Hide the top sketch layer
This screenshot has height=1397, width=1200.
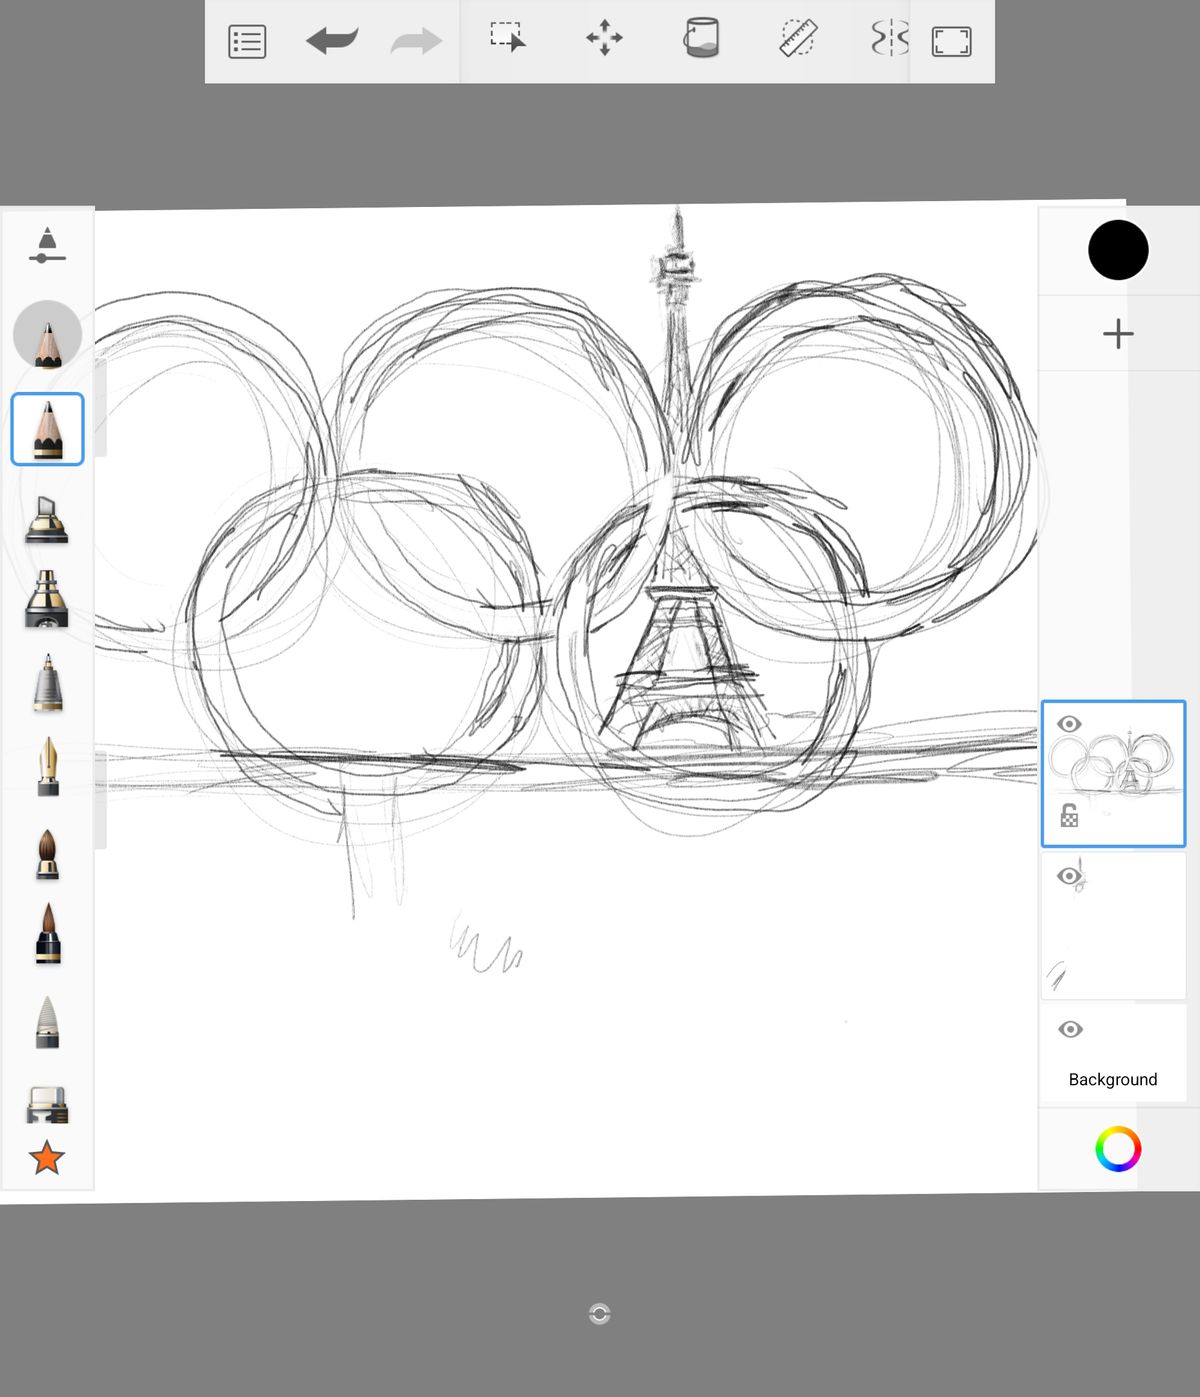1069,724
